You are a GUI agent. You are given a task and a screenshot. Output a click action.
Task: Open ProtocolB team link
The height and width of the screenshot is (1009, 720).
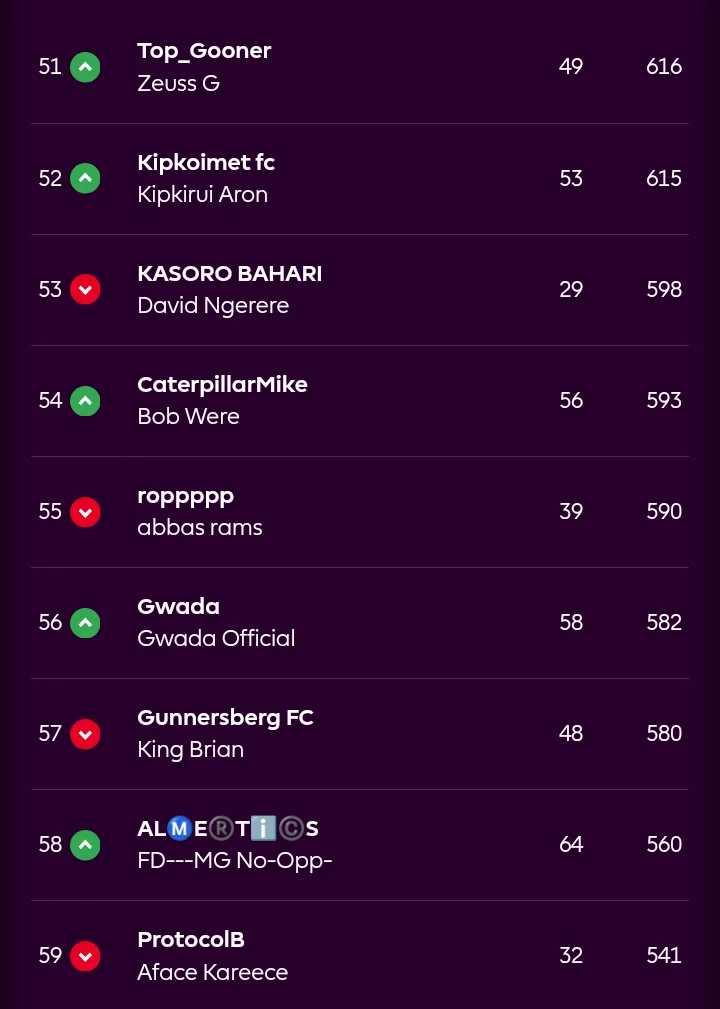[190, 940]
